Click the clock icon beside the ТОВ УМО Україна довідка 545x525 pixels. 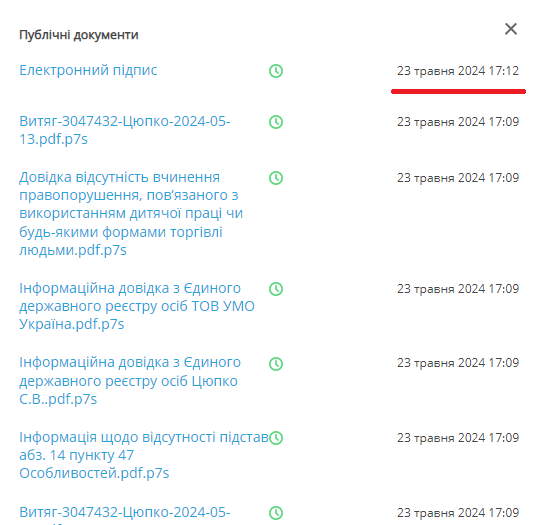point(276,289)
